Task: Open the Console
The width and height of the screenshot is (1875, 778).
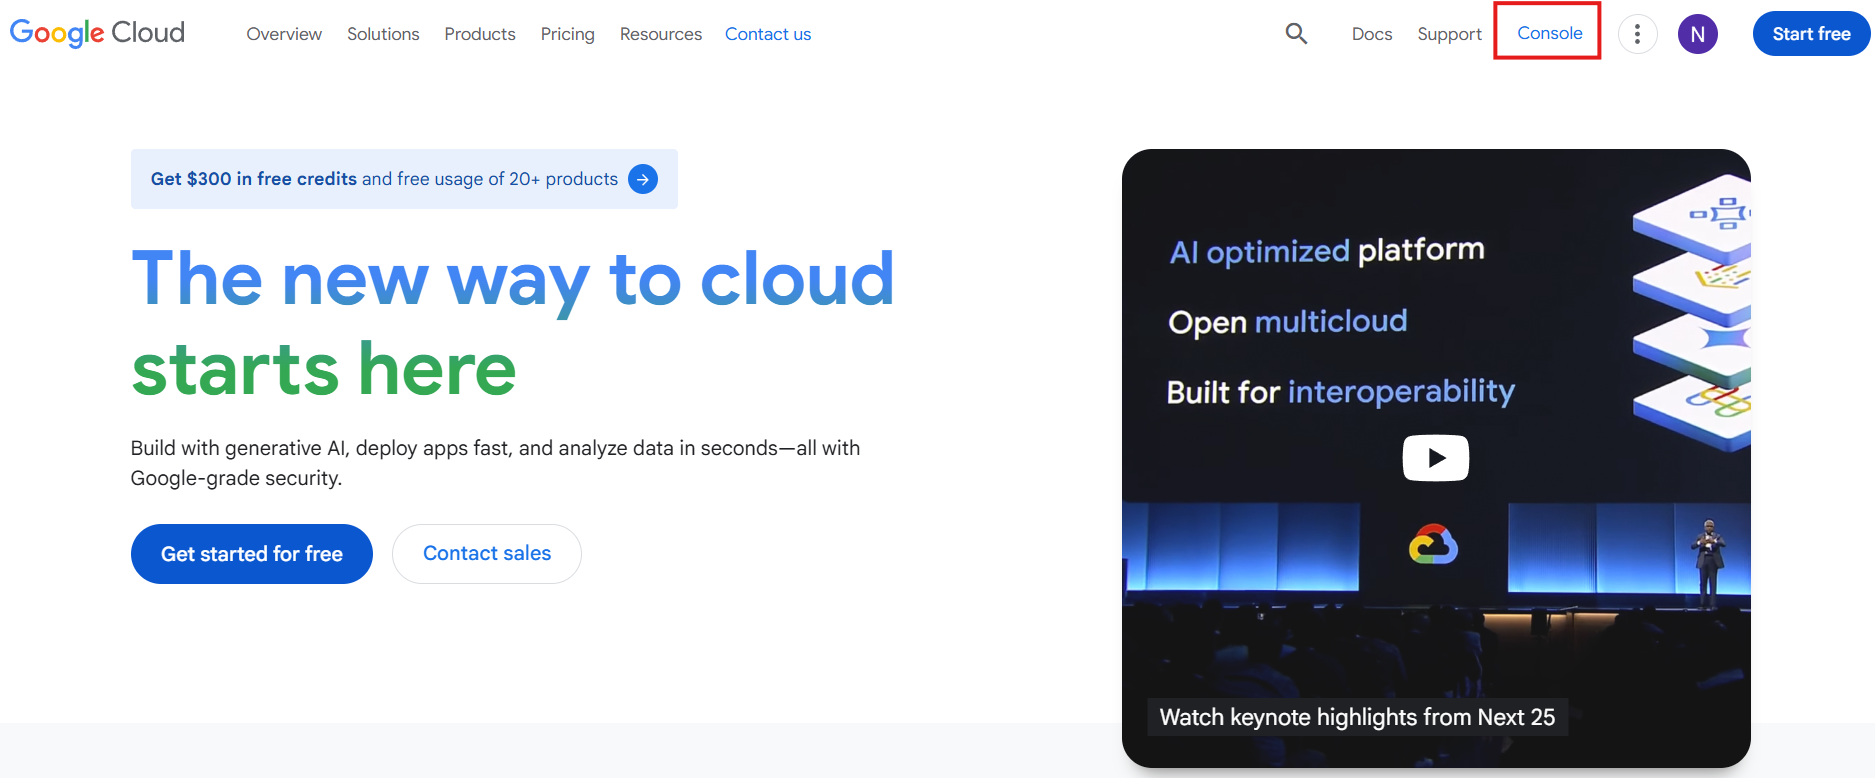Action: [x=1549, y=33]
